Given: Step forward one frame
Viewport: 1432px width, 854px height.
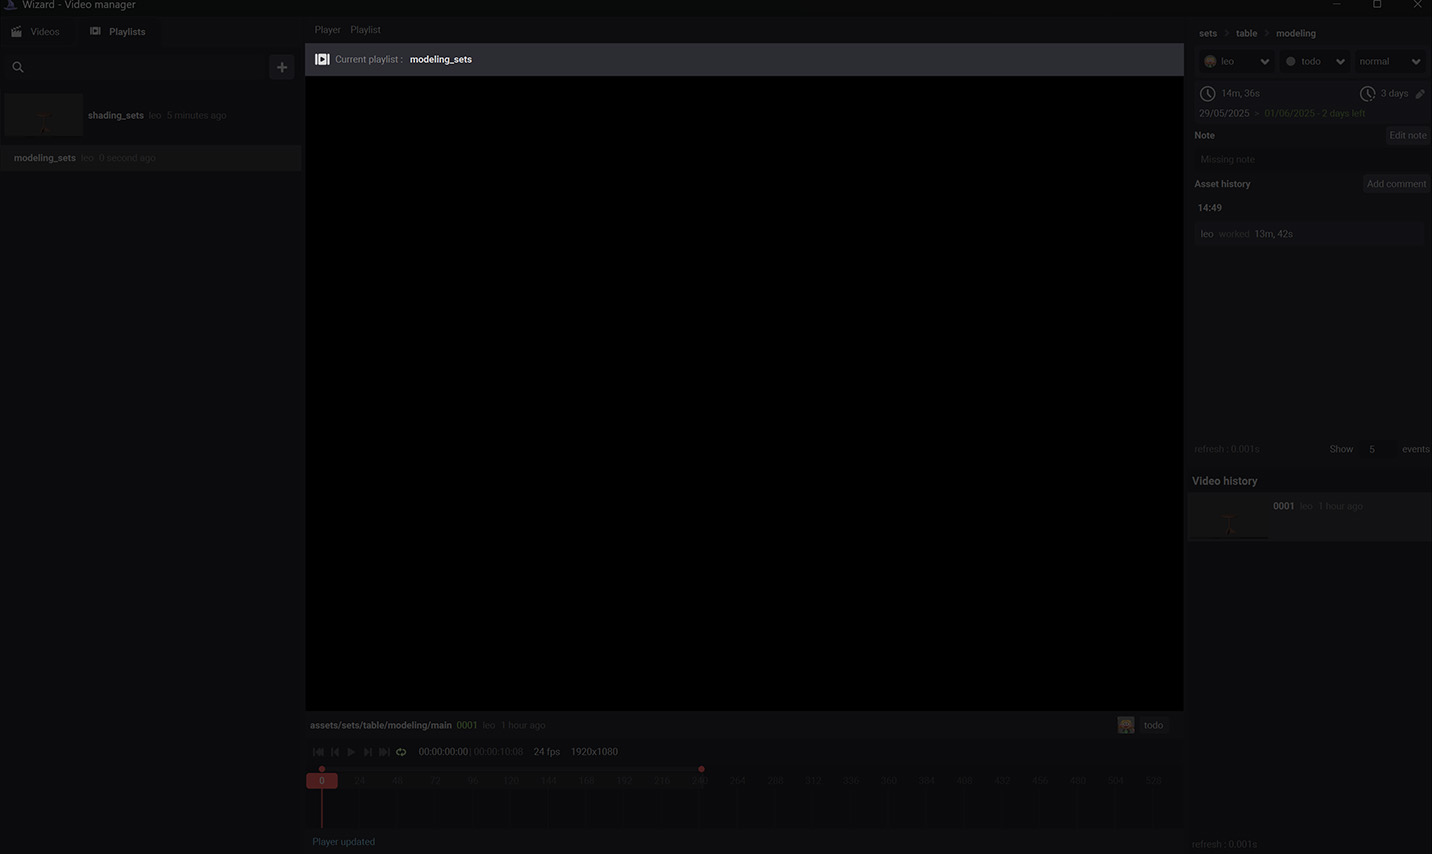Looking at the screenshot, I should point(367,752).
